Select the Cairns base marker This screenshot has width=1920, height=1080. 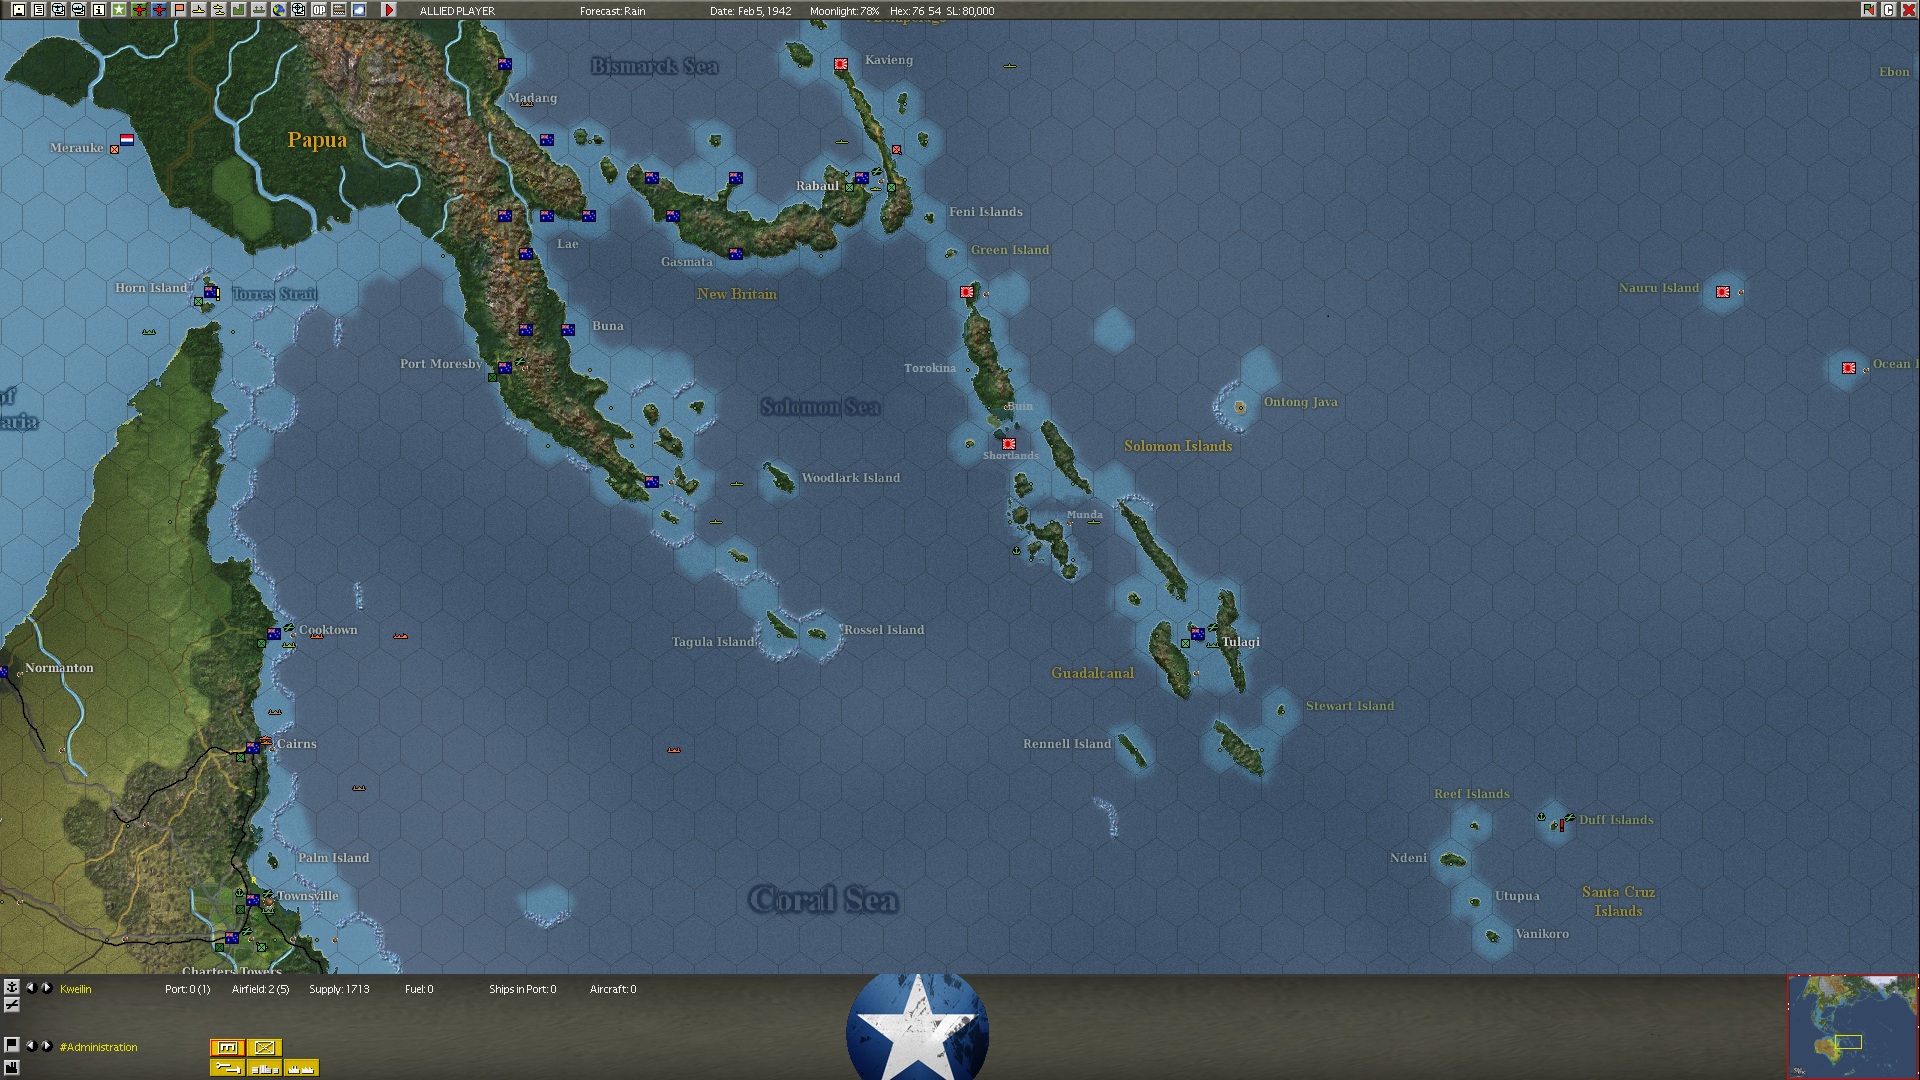[253, 747]
